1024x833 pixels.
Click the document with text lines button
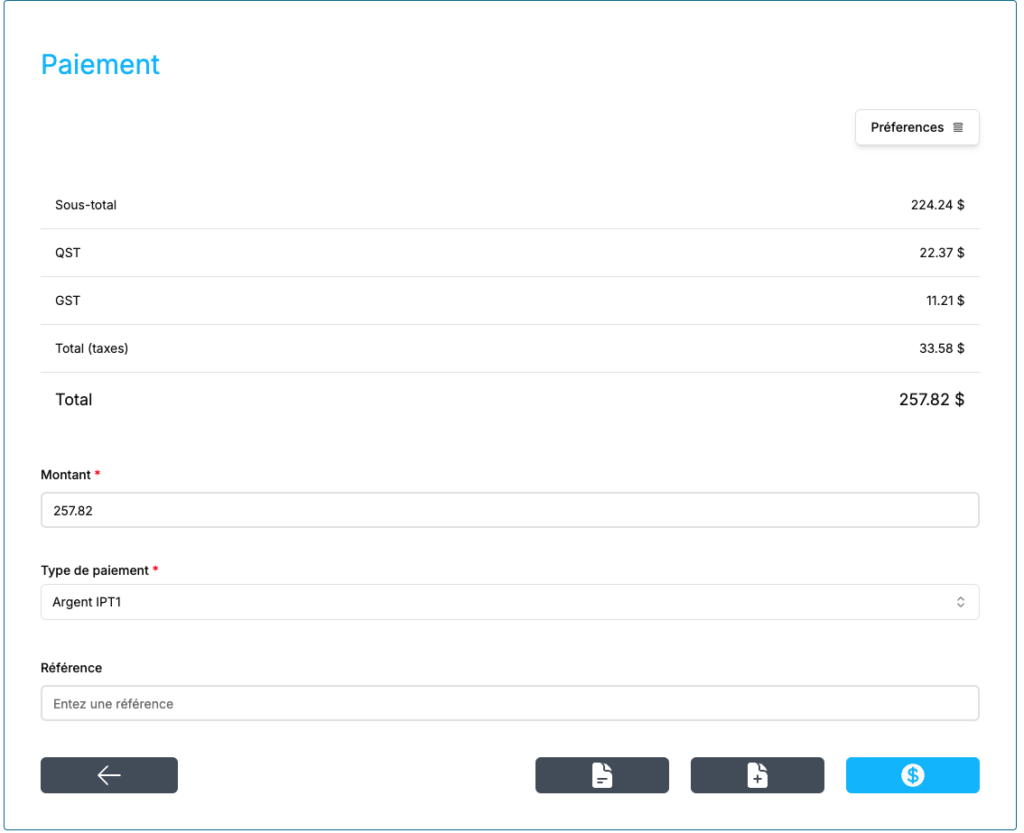click(x=601, y=775)
